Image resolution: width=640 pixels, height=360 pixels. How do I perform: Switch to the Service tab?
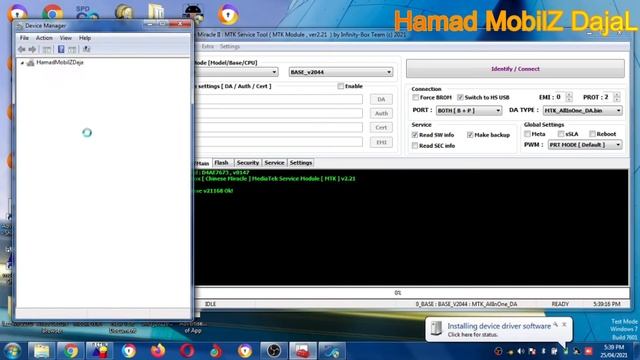point(274,163)
